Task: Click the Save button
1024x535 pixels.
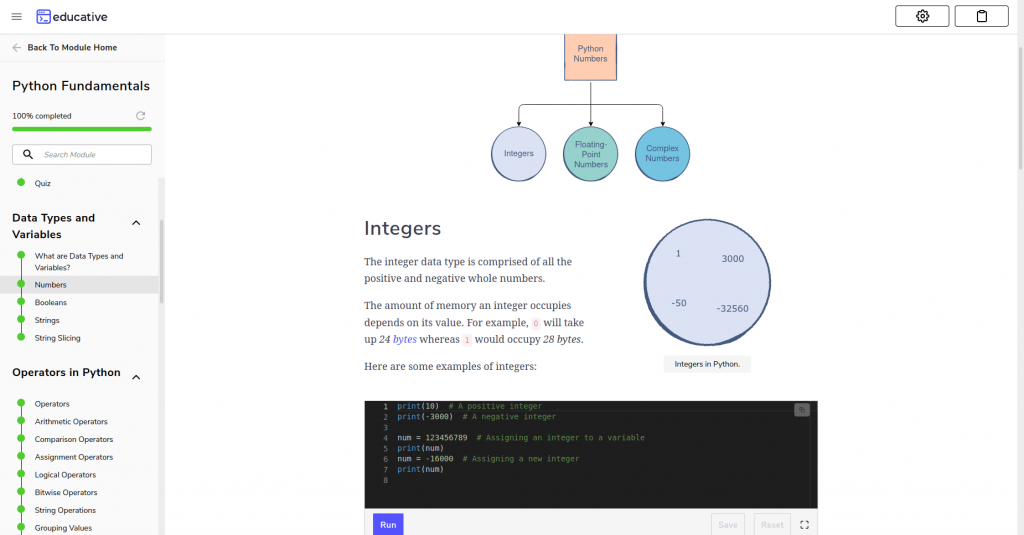Action: pyautogui.click(x=728, y=525)
